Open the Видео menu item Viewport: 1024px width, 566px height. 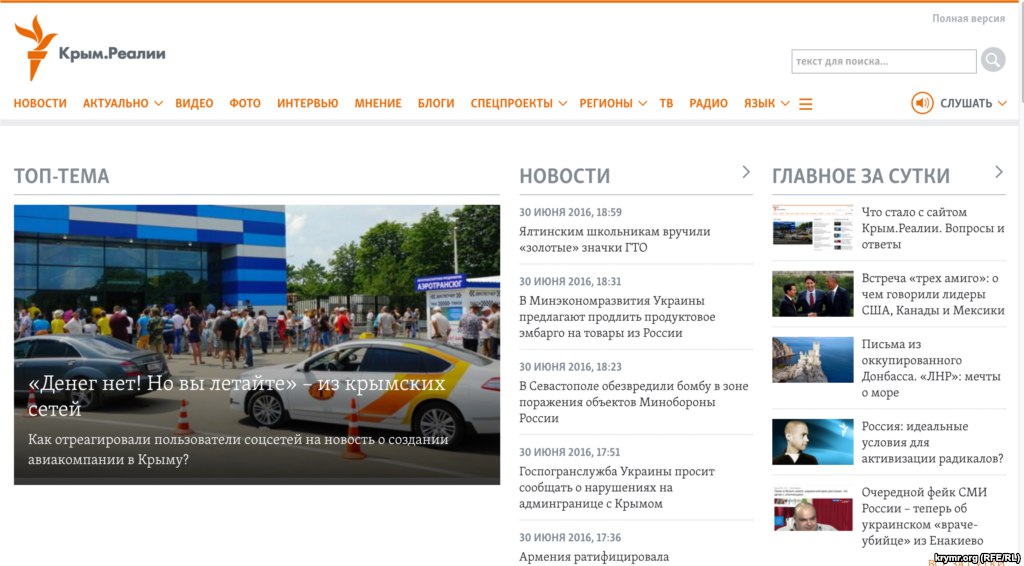click(x=194, y=103)
